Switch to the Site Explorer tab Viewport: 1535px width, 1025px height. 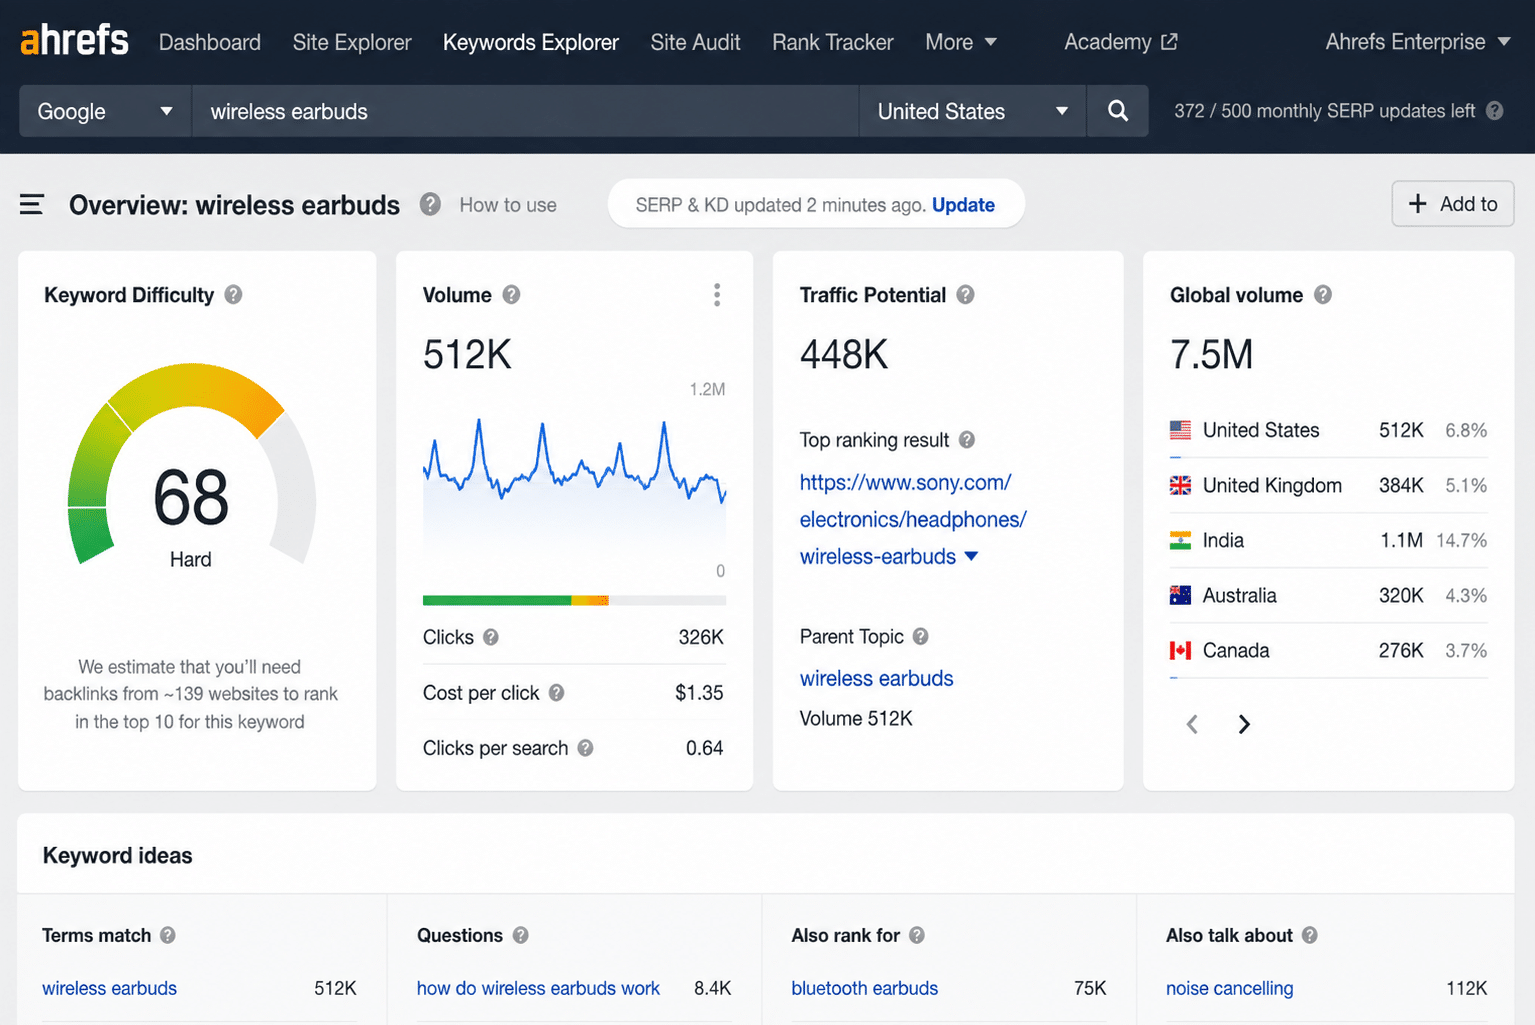click(x=352, y=42)
